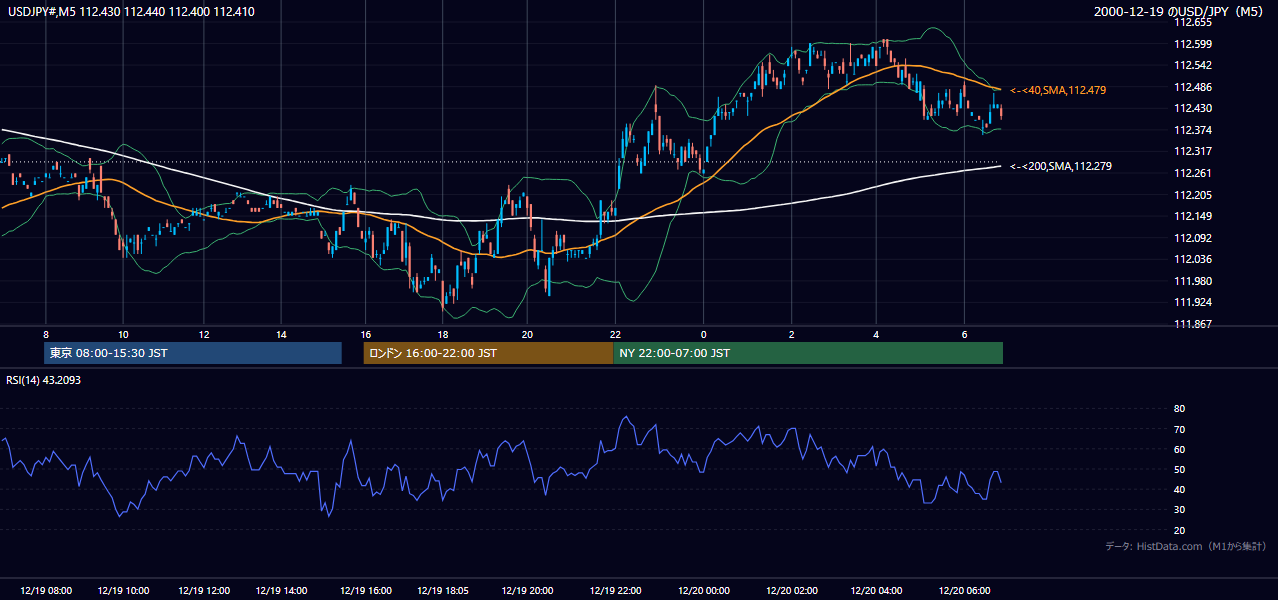Click the RSI 30 level label
This screenshot has width=1278, height=600.
1179,510
